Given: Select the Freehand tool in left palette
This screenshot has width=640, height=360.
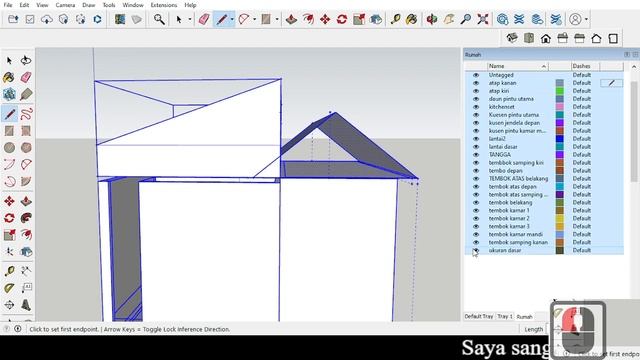Looking at the screenshot, I should click(26, 113).
